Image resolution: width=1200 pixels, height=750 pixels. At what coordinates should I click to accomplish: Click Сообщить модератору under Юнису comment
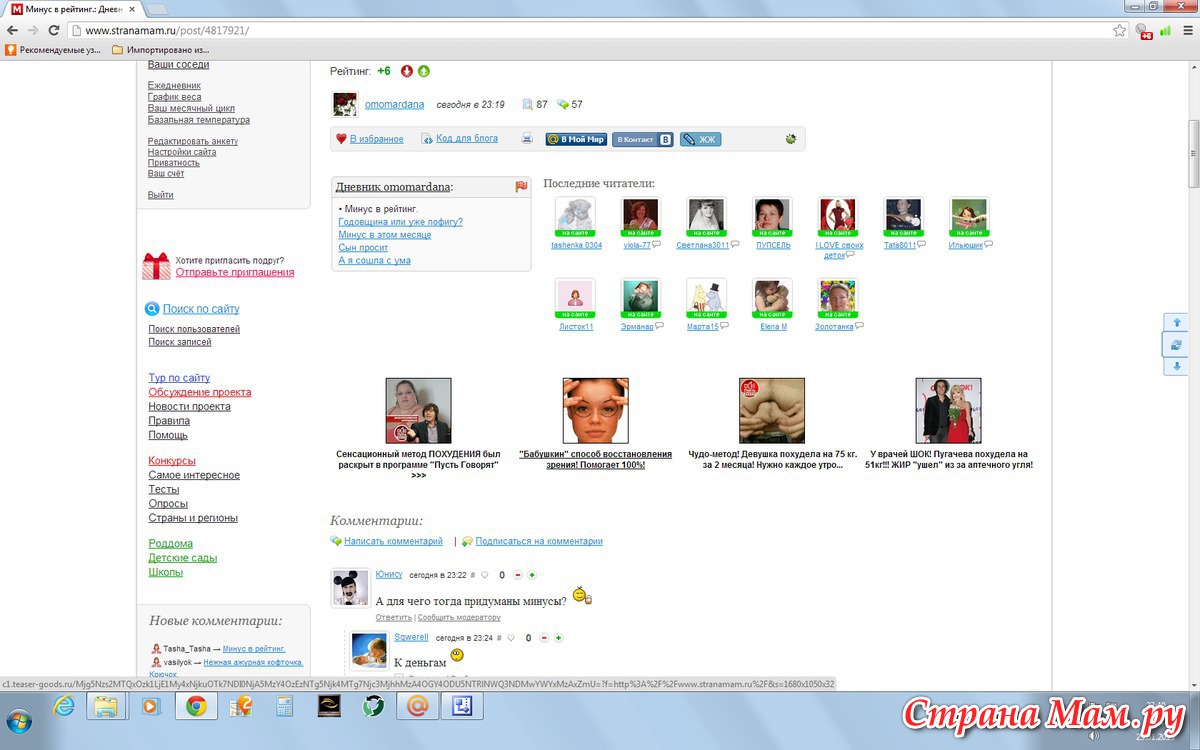tap(459, 617)
